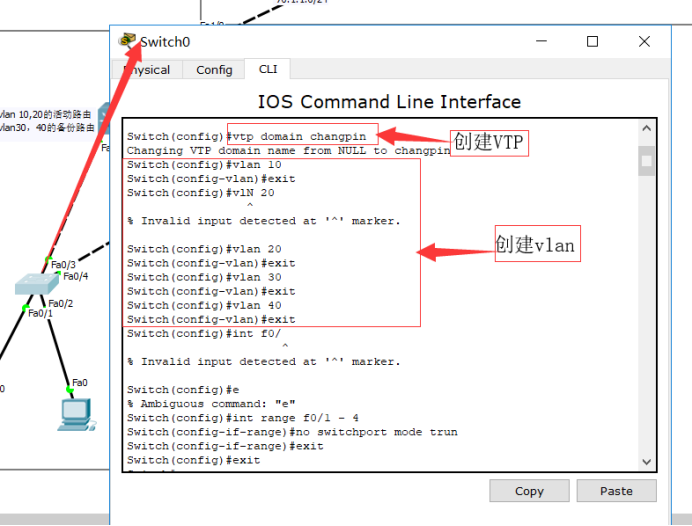
Task: Click the Switch0 window icon
Action: 127,41
